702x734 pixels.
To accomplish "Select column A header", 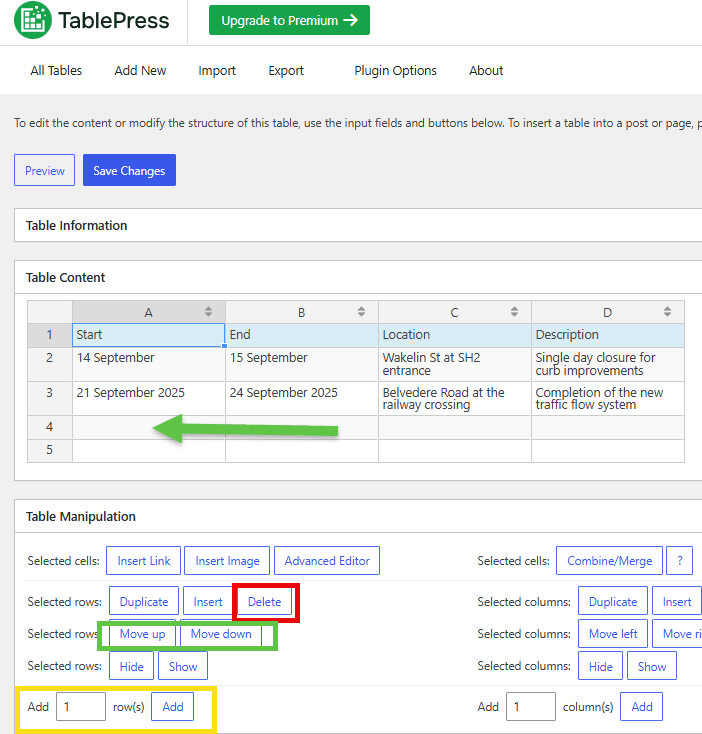I will point(149,312).
